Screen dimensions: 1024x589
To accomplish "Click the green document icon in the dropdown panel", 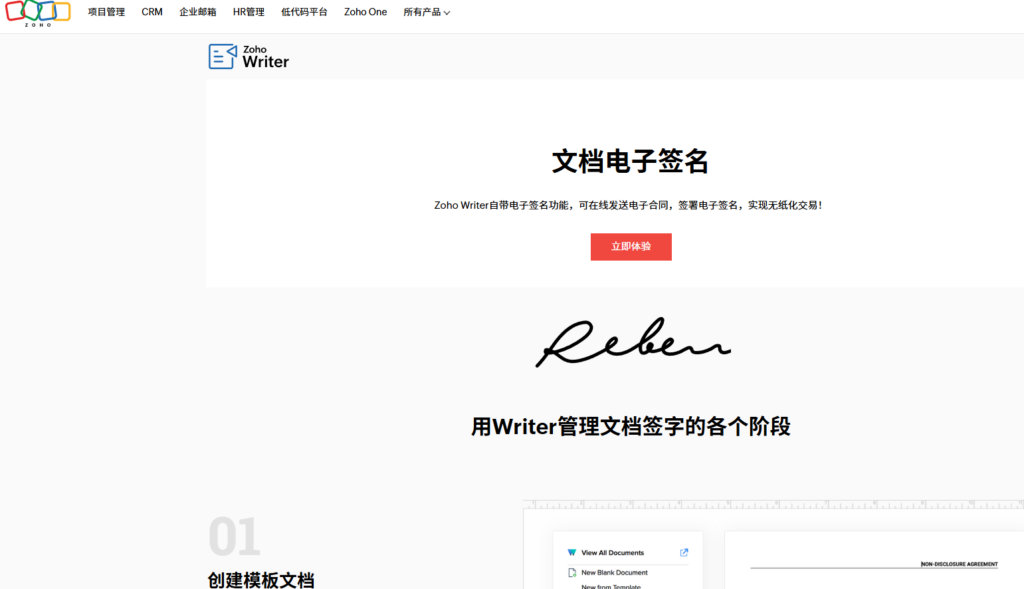I will coord(571,573).
